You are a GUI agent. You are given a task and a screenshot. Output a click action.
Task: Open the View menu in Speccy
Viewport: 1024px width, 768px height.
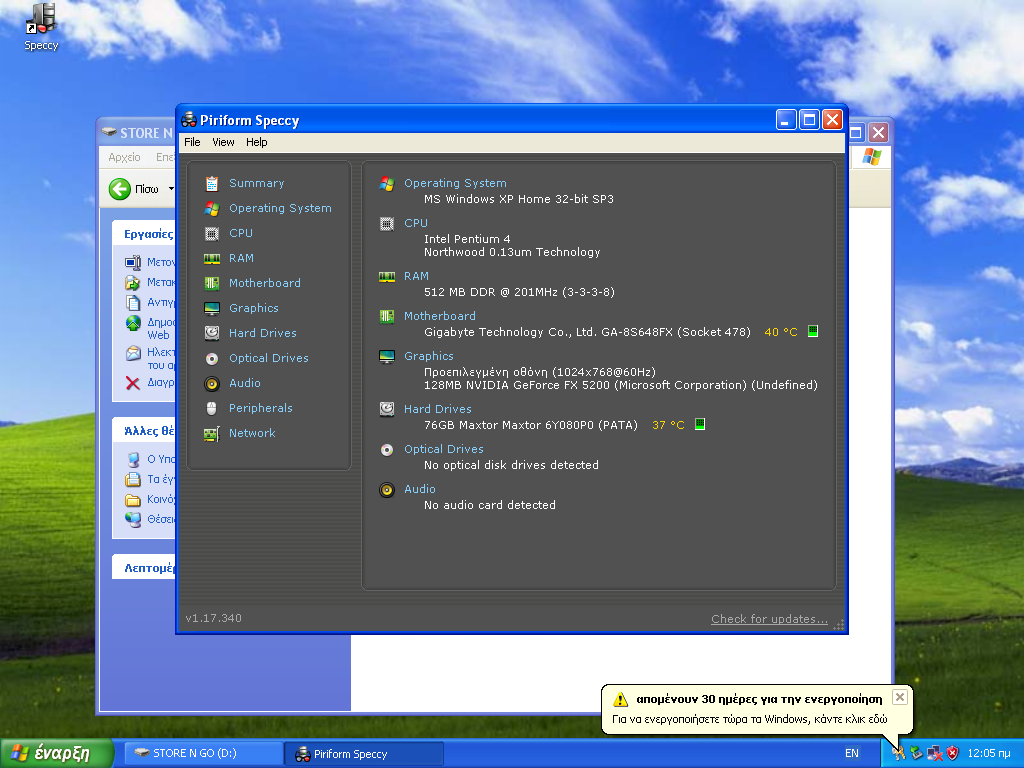(x=223, y=142)
